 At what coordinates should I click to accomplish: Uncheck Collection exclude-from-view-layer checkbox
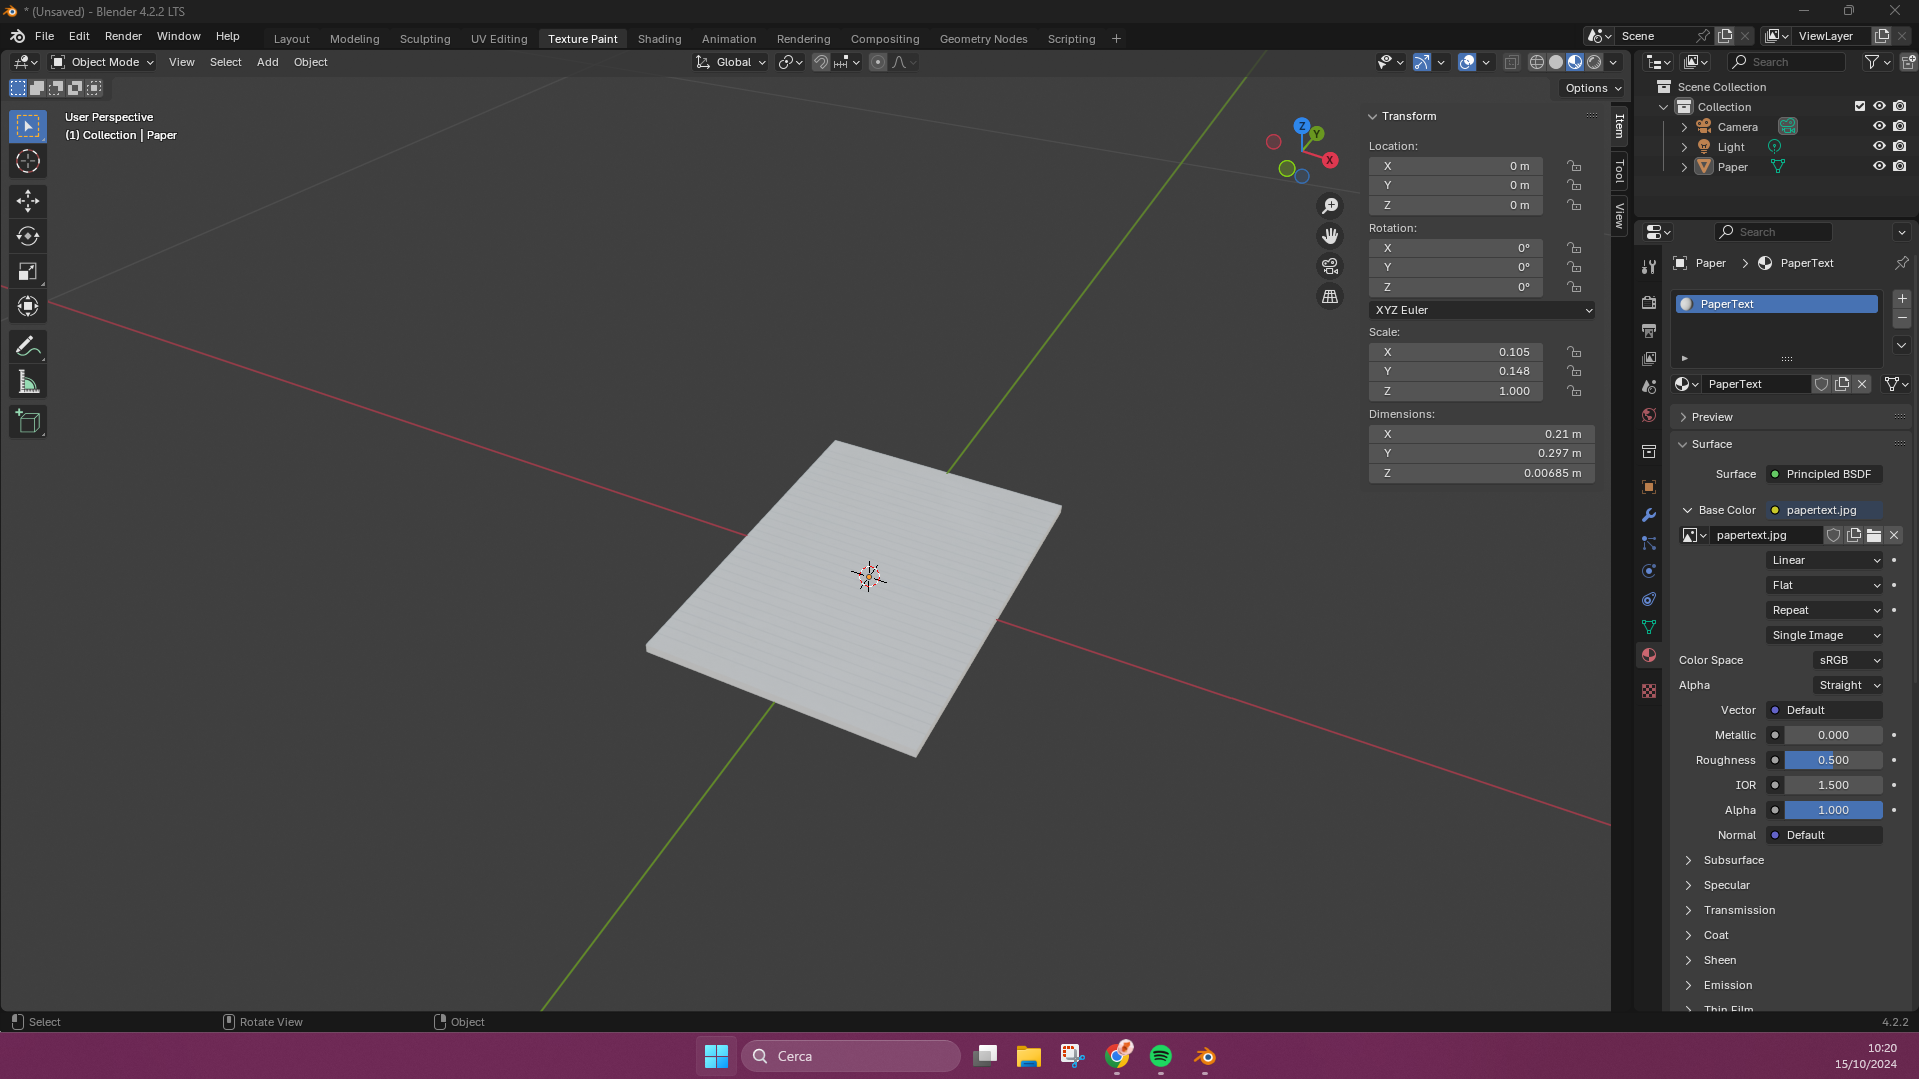click(1860, 107)
